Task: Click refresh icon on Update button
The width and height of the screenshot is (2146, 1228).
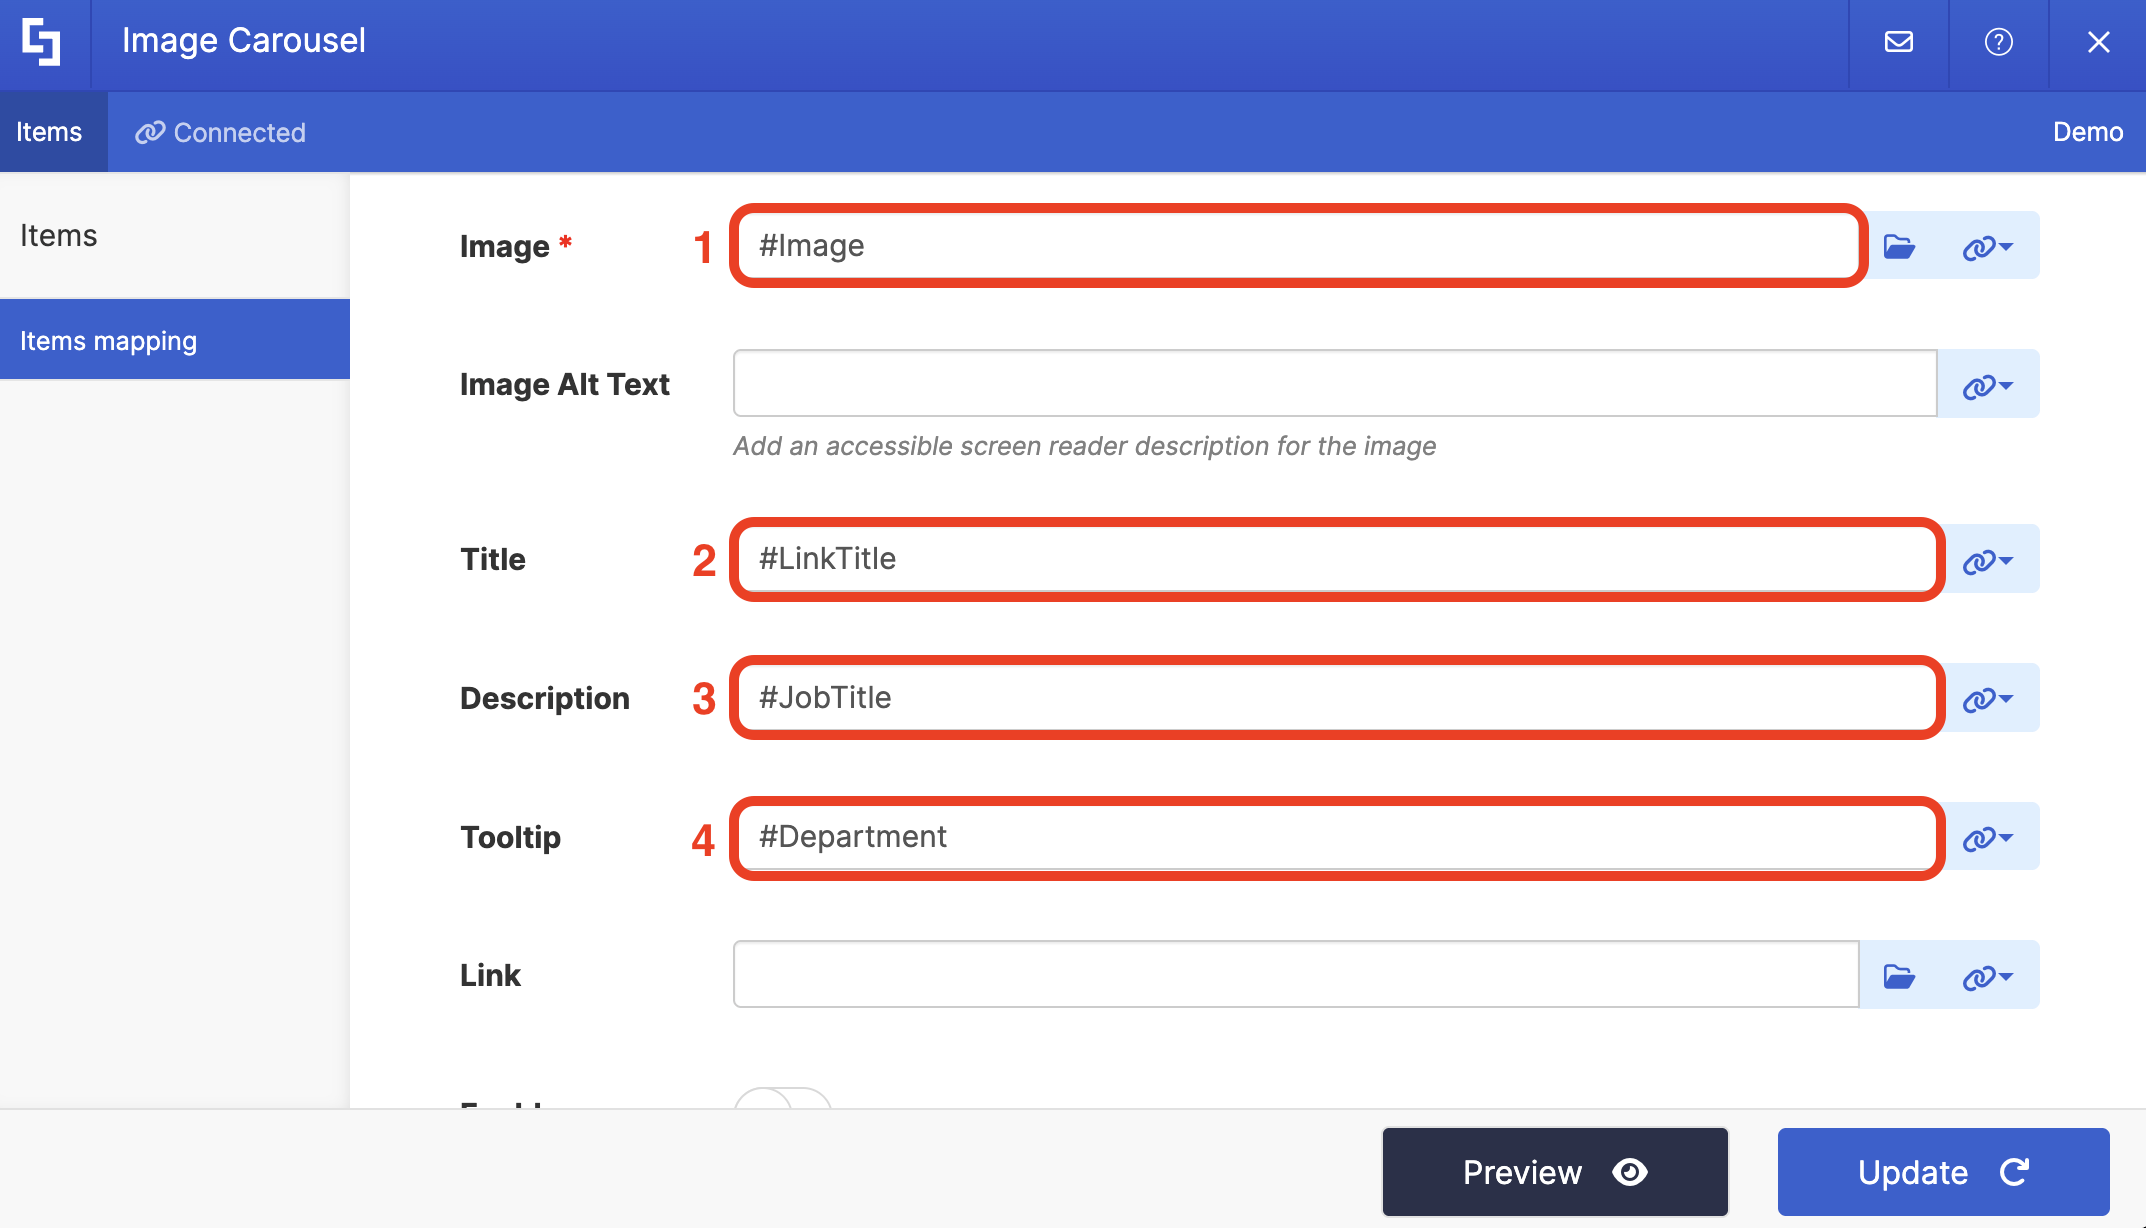Action: tap(2014, 1172)
